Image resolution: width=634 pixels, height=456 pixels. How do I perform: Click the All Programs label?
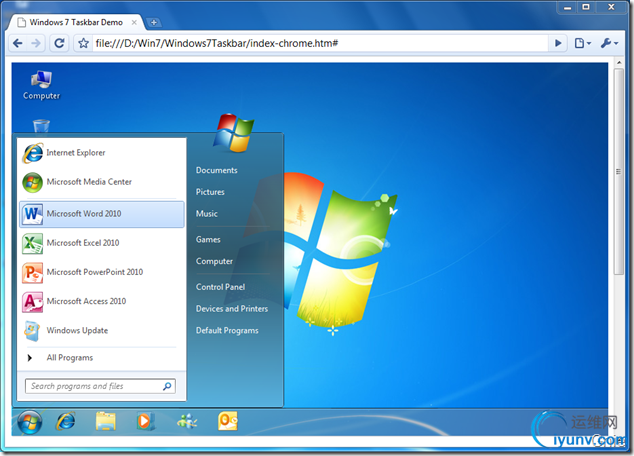70,358
